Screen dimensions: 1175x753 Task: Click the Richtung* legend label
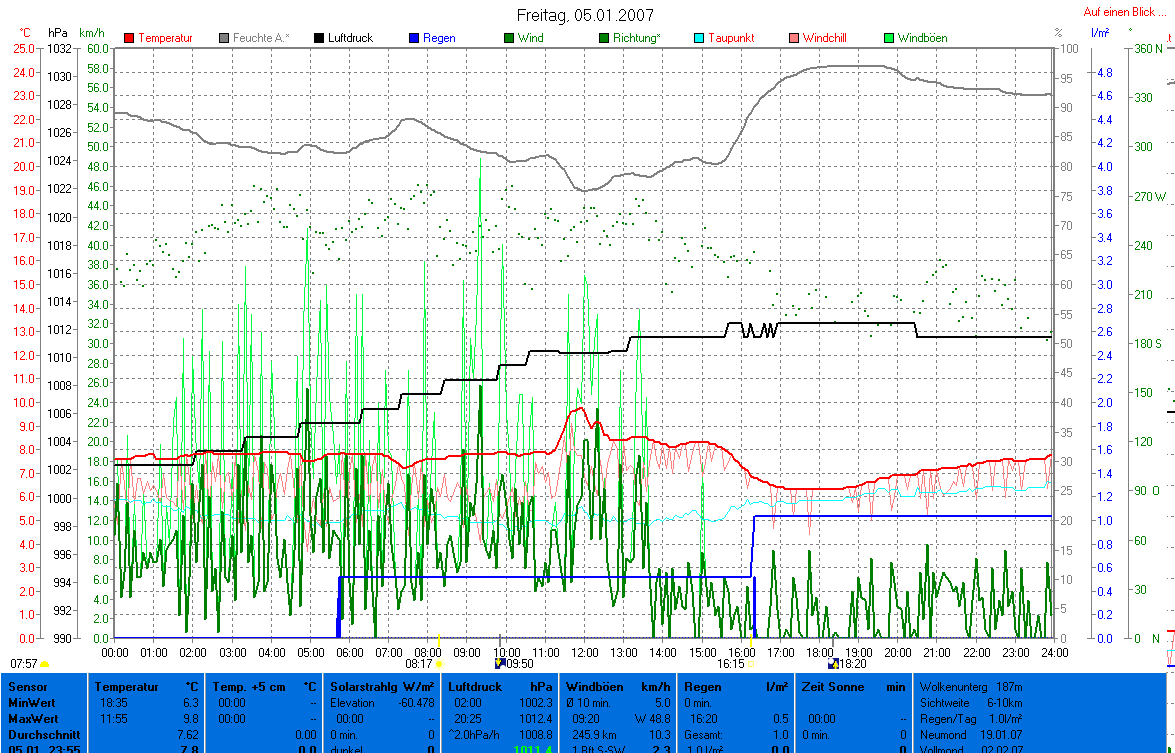(638, 38)
